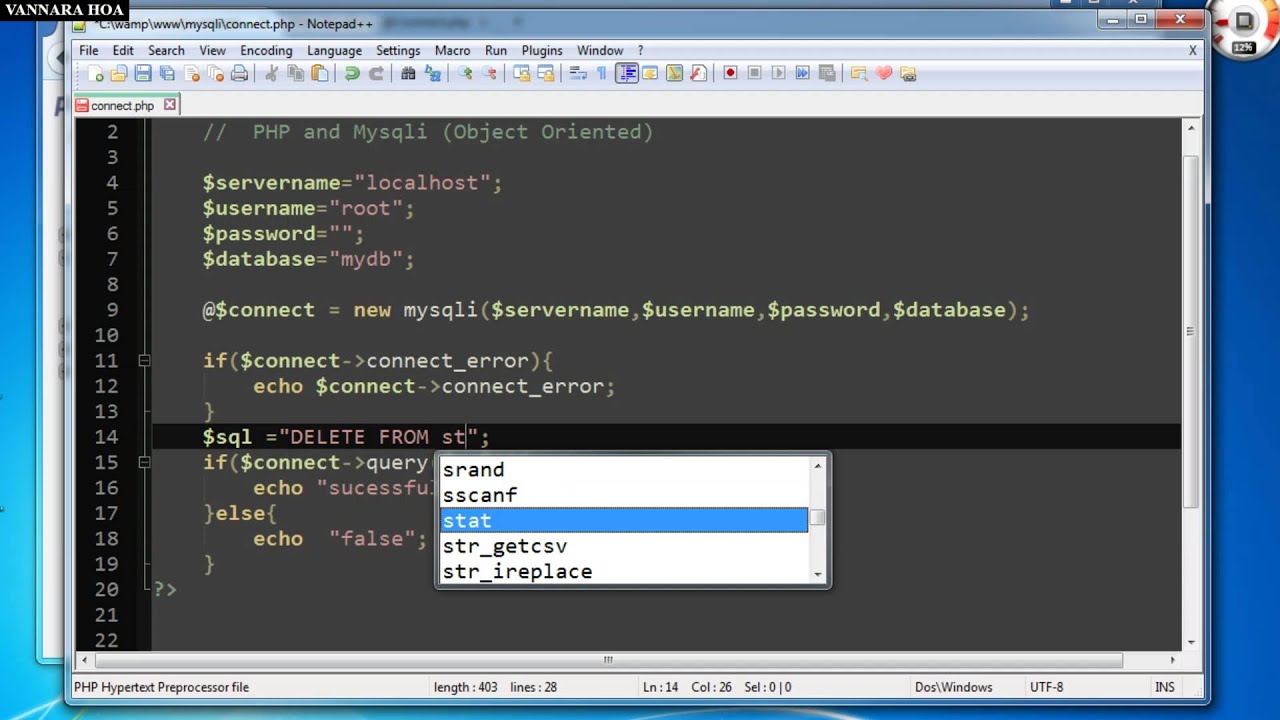Cut selection with the scissors icon
This screenshot has width=1280, height=720.
[271, 73]
